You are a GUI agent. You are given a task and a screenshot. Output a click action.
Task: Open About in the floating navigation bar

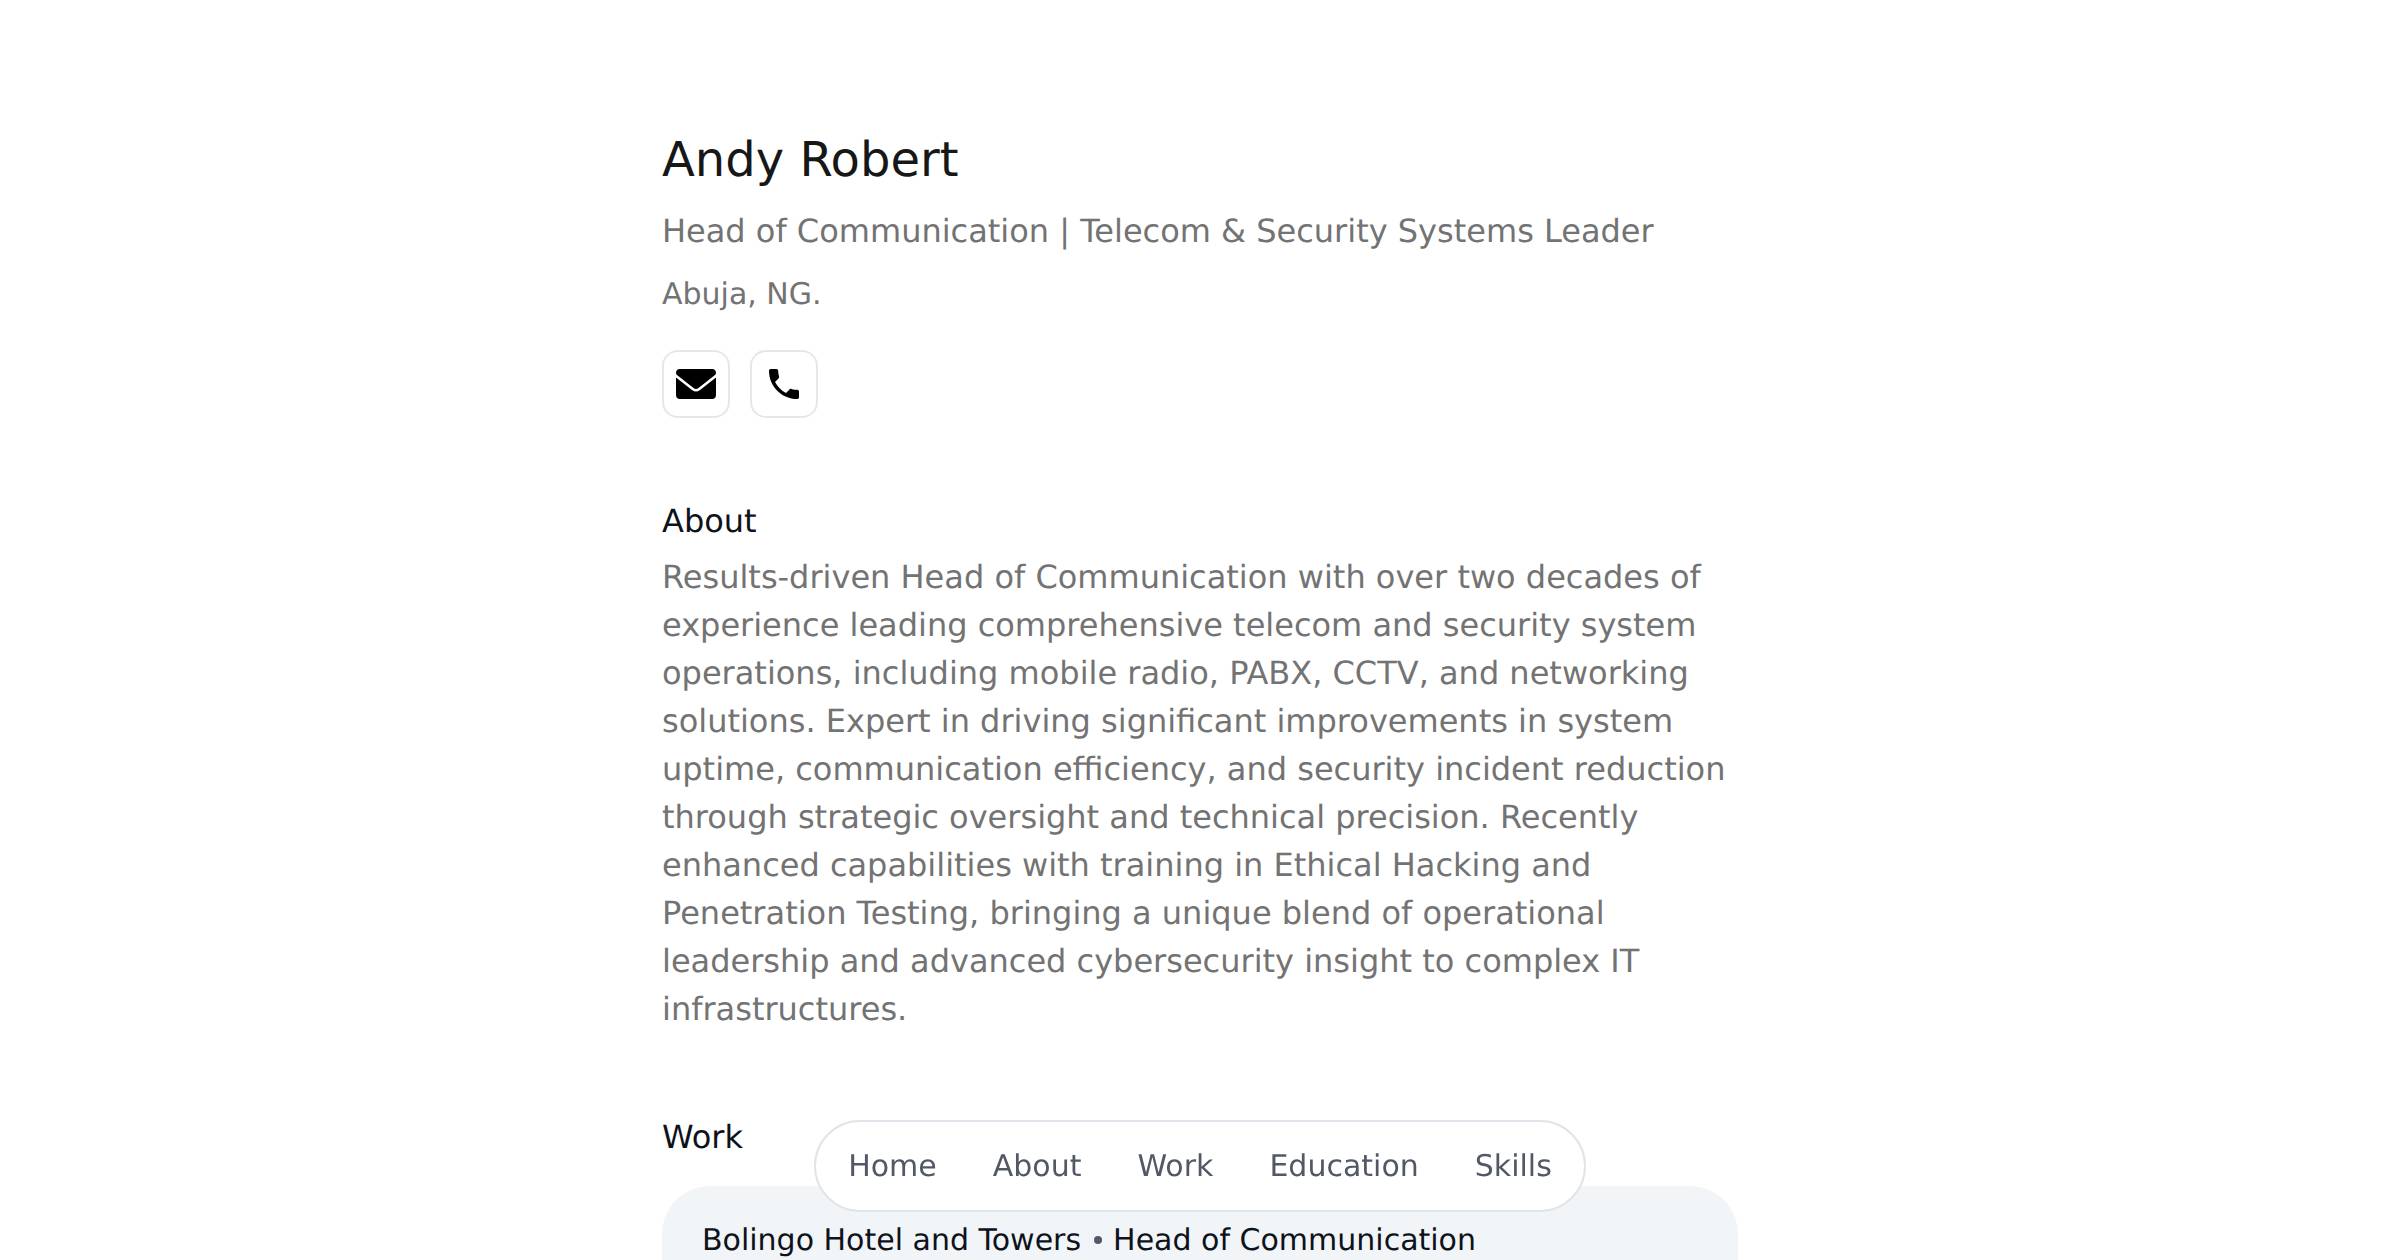coord(1037,1166)
